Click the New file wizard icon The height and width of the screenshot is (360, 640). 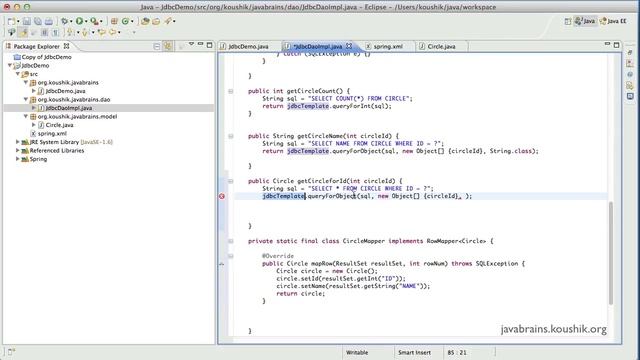[11, 21]
